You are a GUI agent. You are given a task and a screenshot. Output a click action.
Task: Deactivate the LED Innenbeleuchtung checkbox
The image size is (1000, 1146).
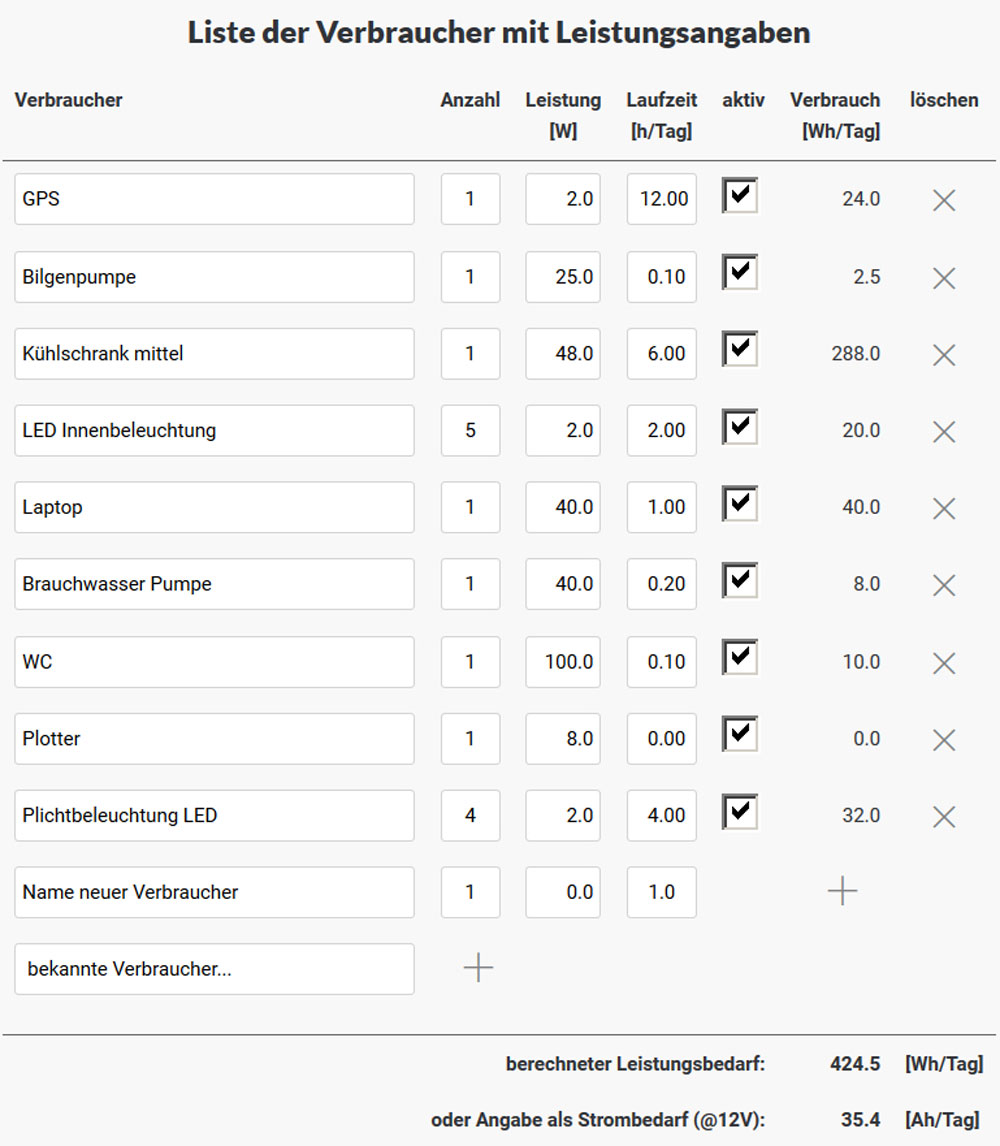click(740, 427)
